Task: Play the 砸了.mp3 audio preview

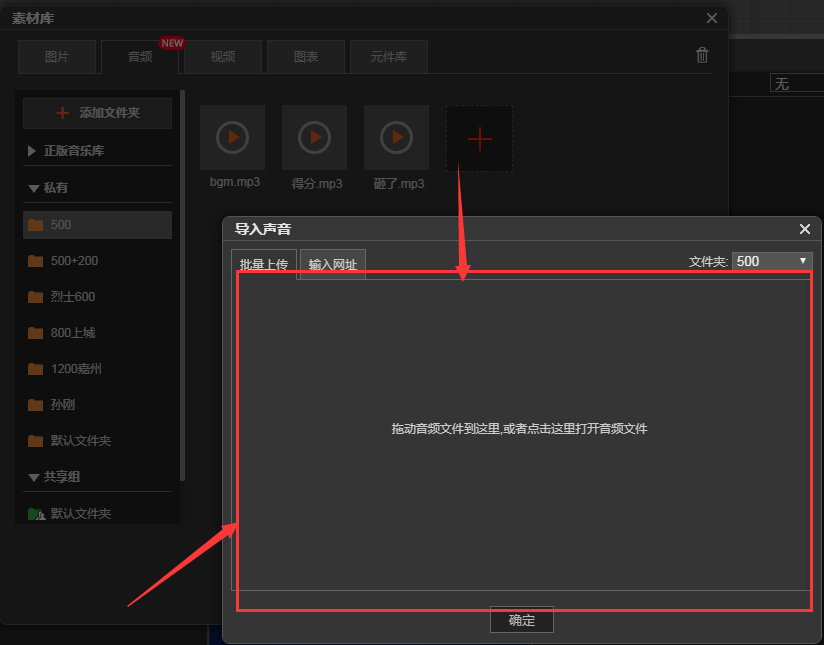Action: [x=396, y=137]
